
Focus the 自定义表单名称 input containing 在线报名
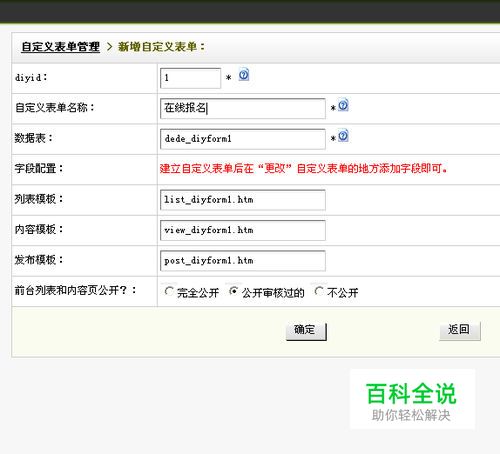(243, 108)
